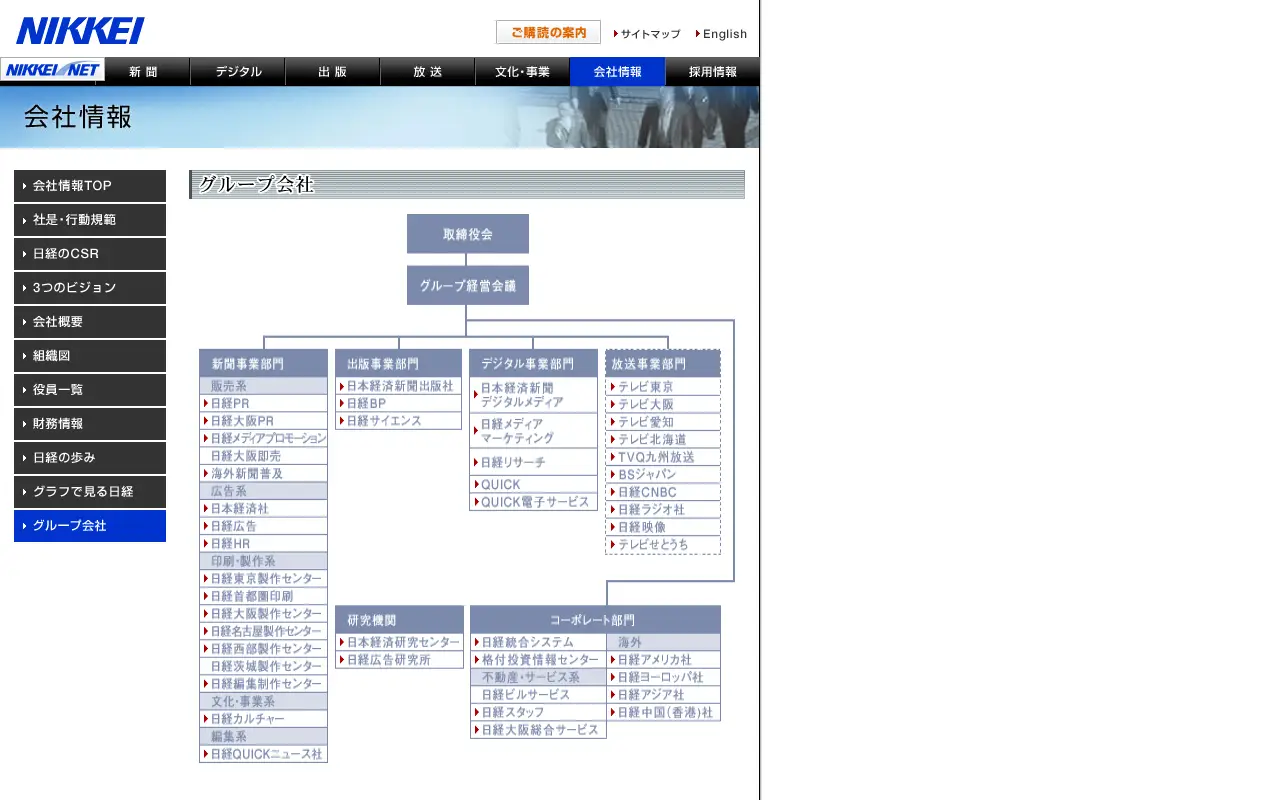Viewport: 1280px width, 800px height.
Task: Open the 日経CNBC link
Action: [663, 492]
